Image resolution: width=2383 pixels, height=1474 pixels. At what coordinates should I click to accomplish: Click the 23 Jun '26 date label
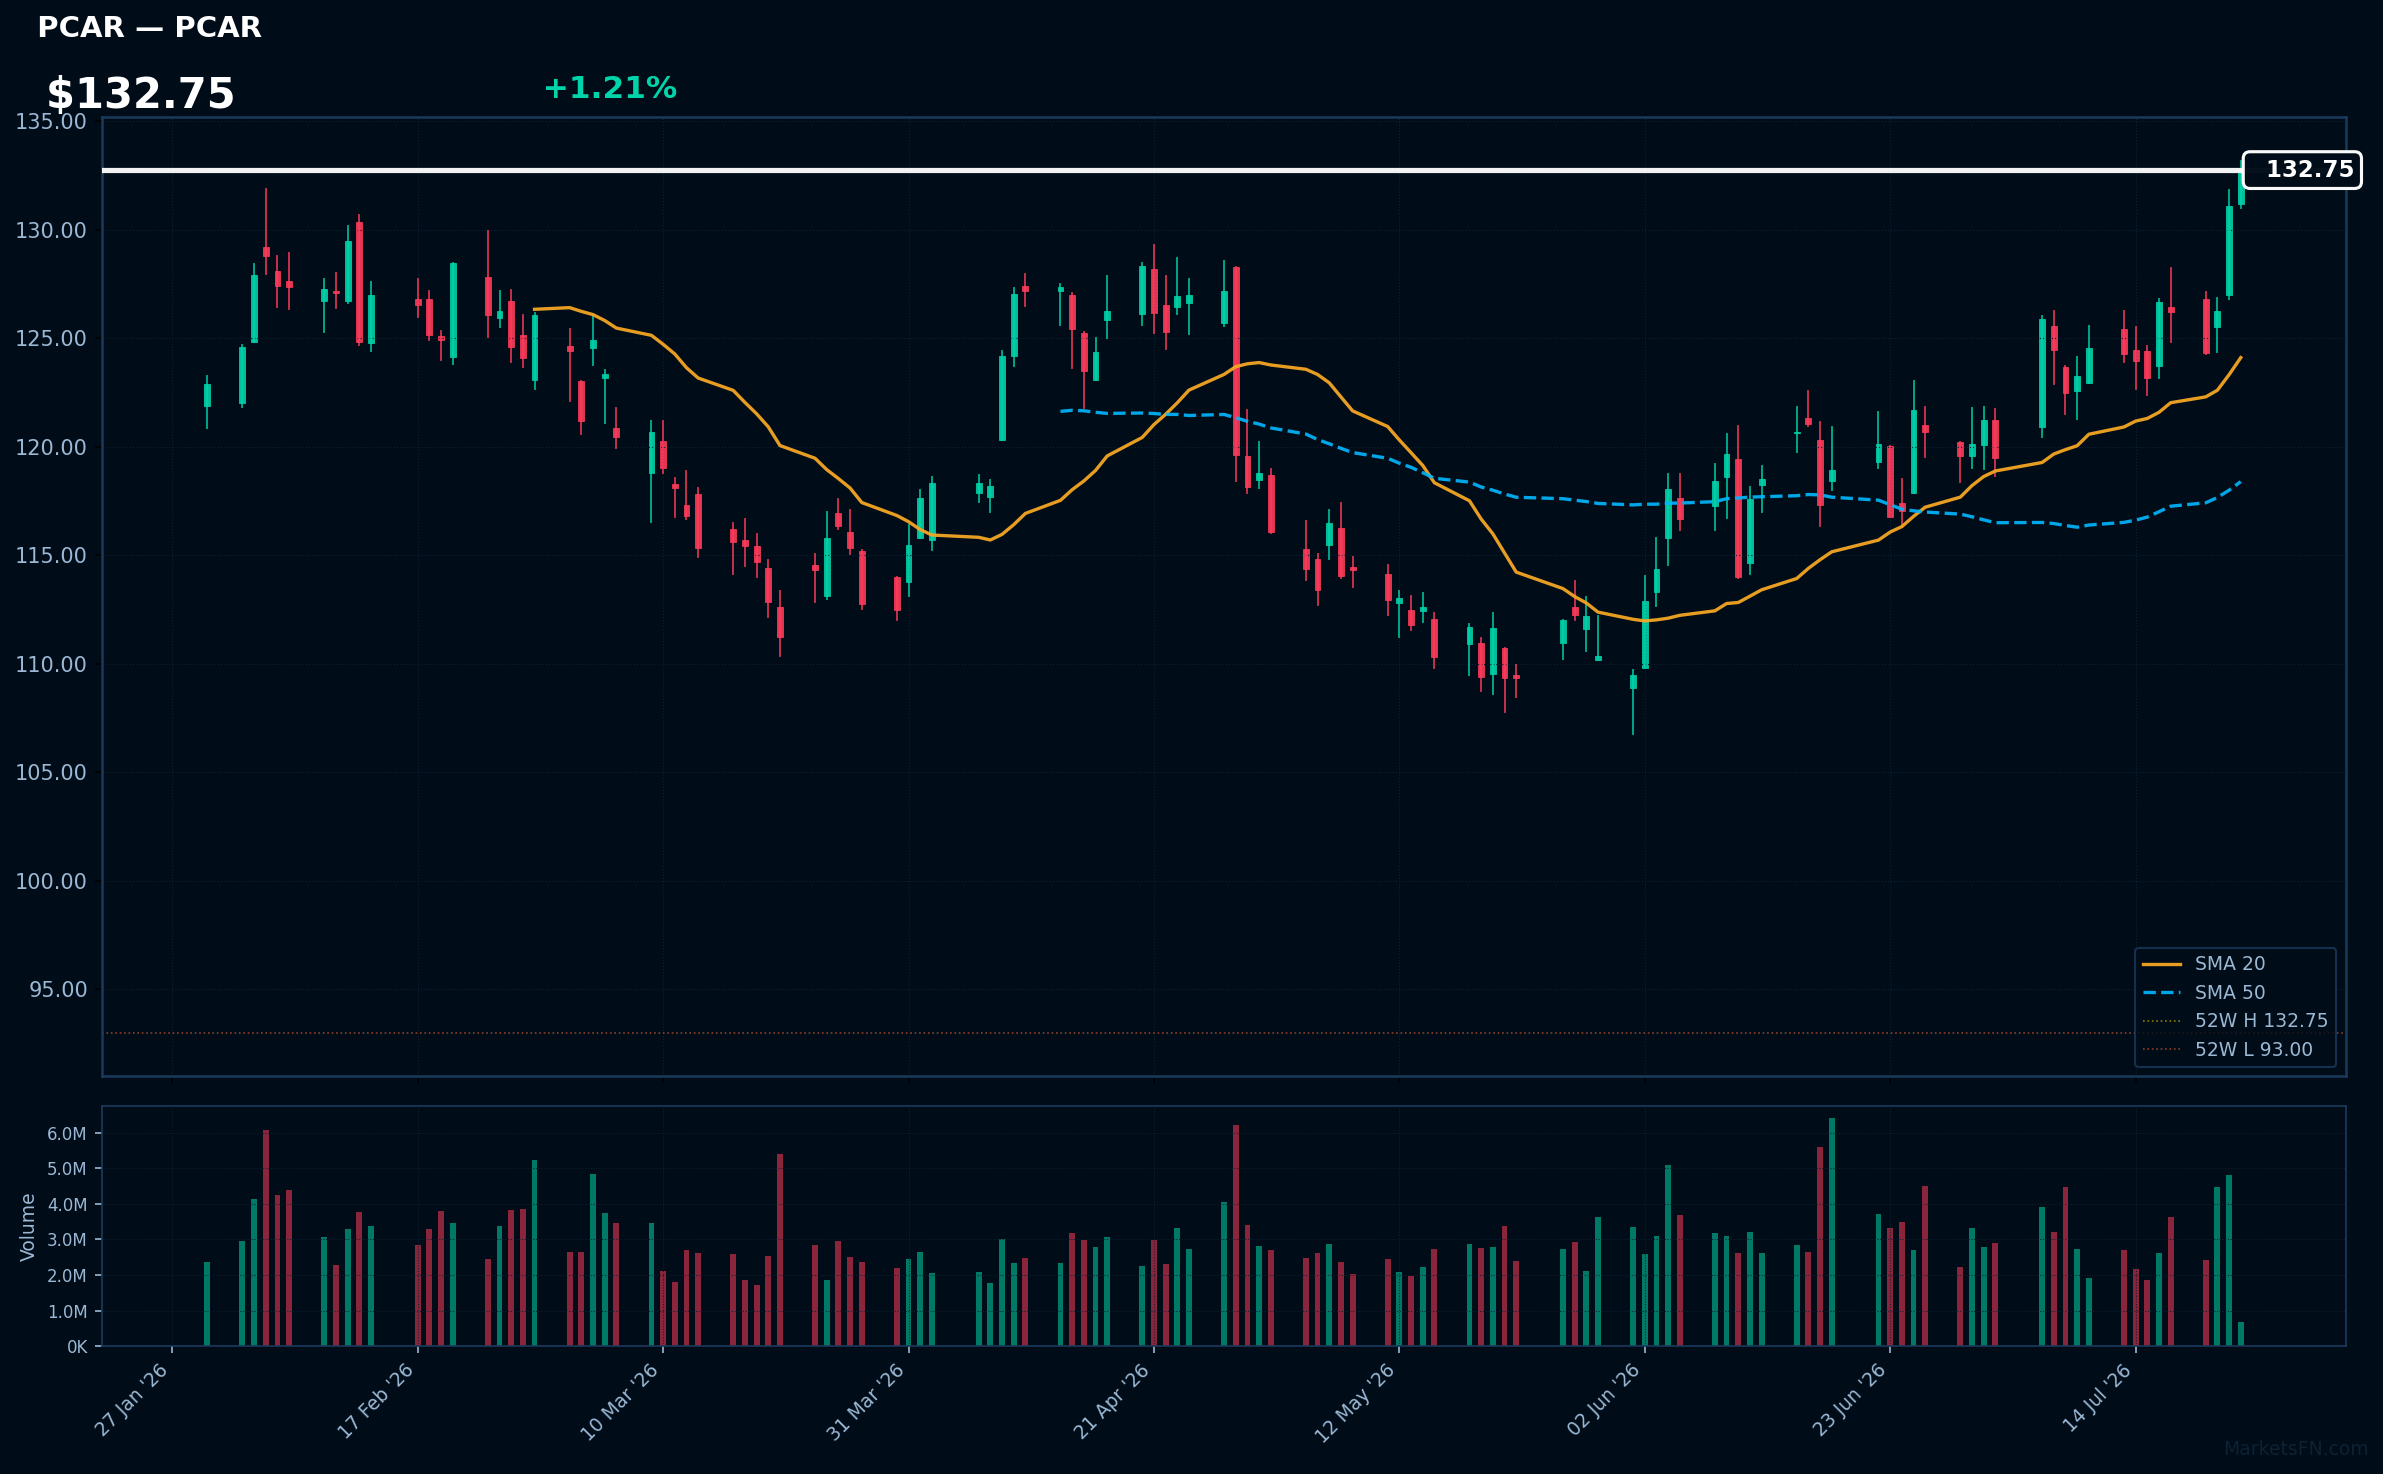click(x=1849, y=1399)
